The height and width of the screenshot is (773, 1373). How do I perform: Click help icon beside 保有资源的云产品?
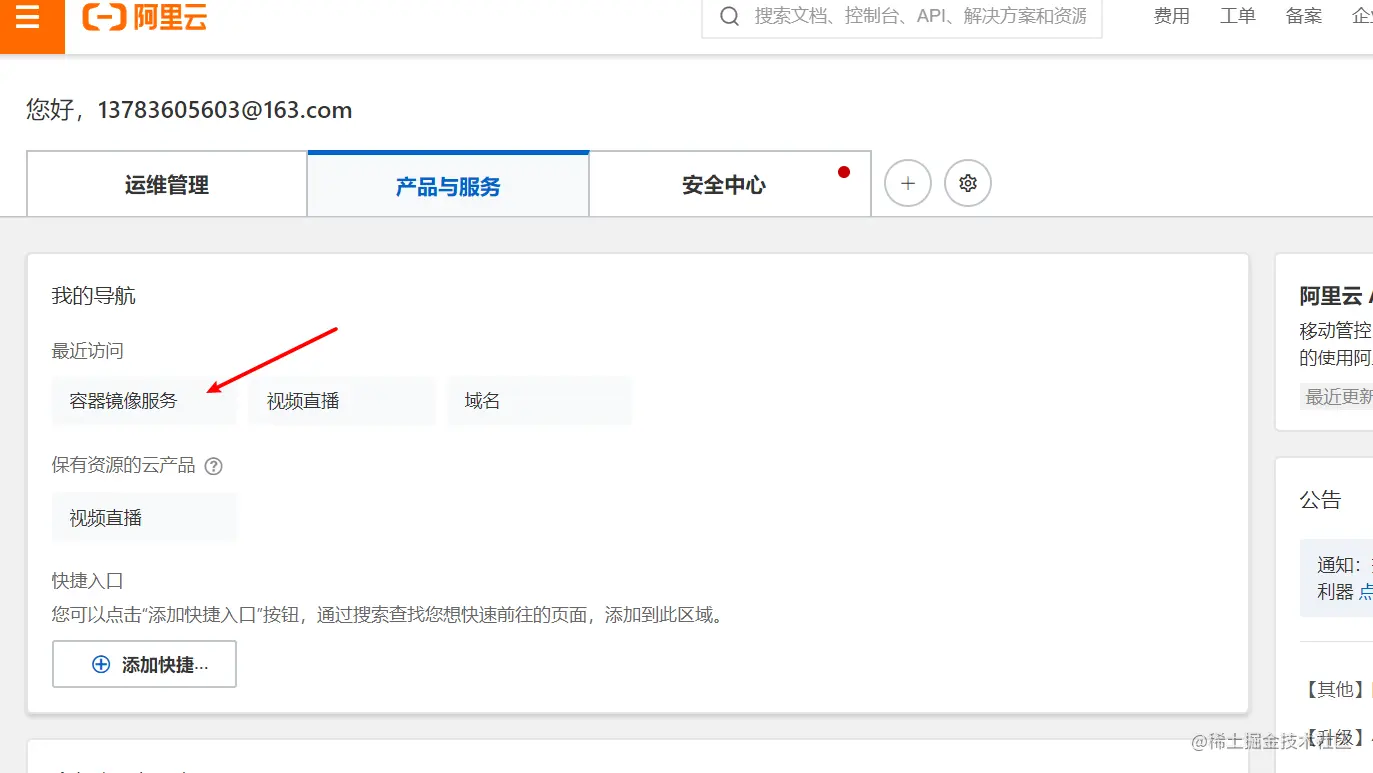tap(213, 466)
